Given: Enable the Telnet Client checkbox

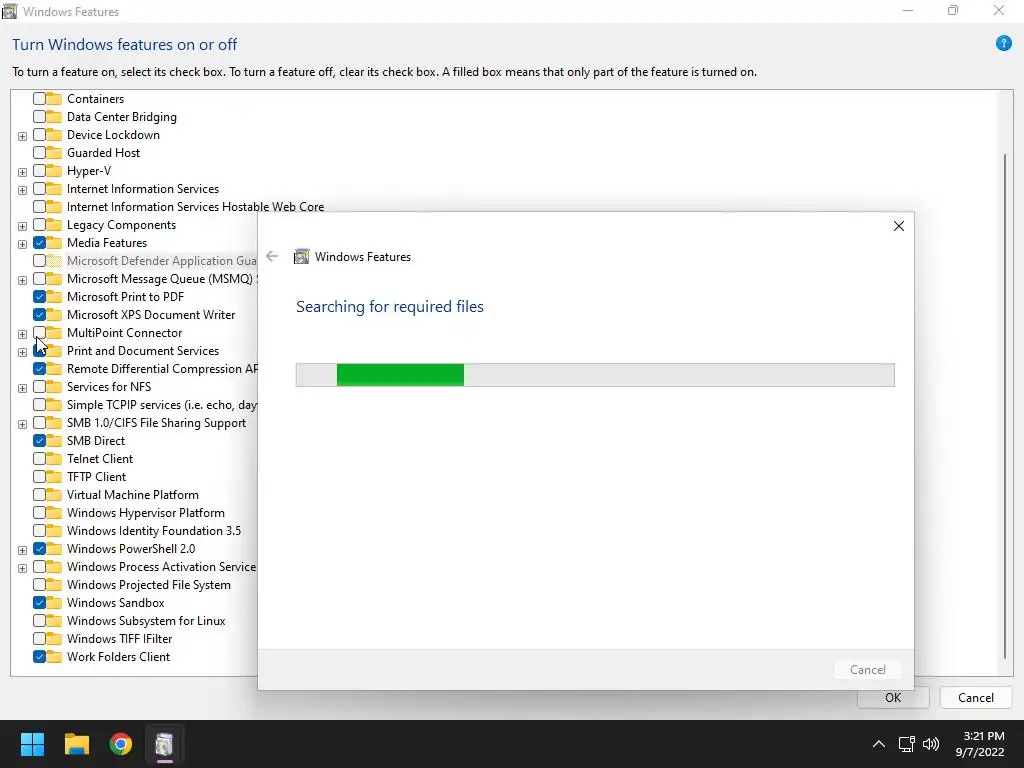Looking at the screenshot, I should pyautogui.click(x=39, y=458).
